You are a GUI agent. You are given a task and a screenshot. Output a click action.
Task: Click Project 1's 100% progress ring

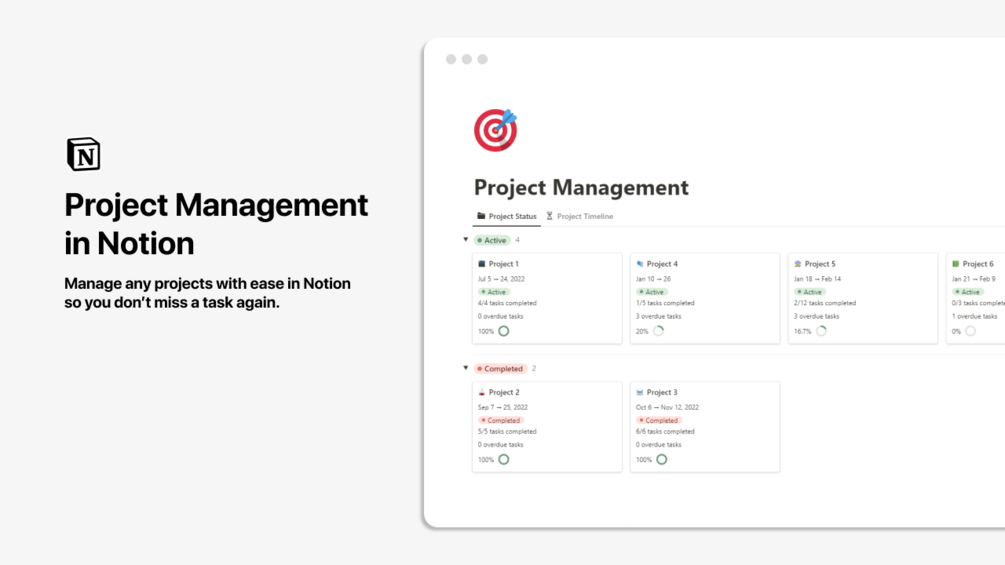[504, 331]
